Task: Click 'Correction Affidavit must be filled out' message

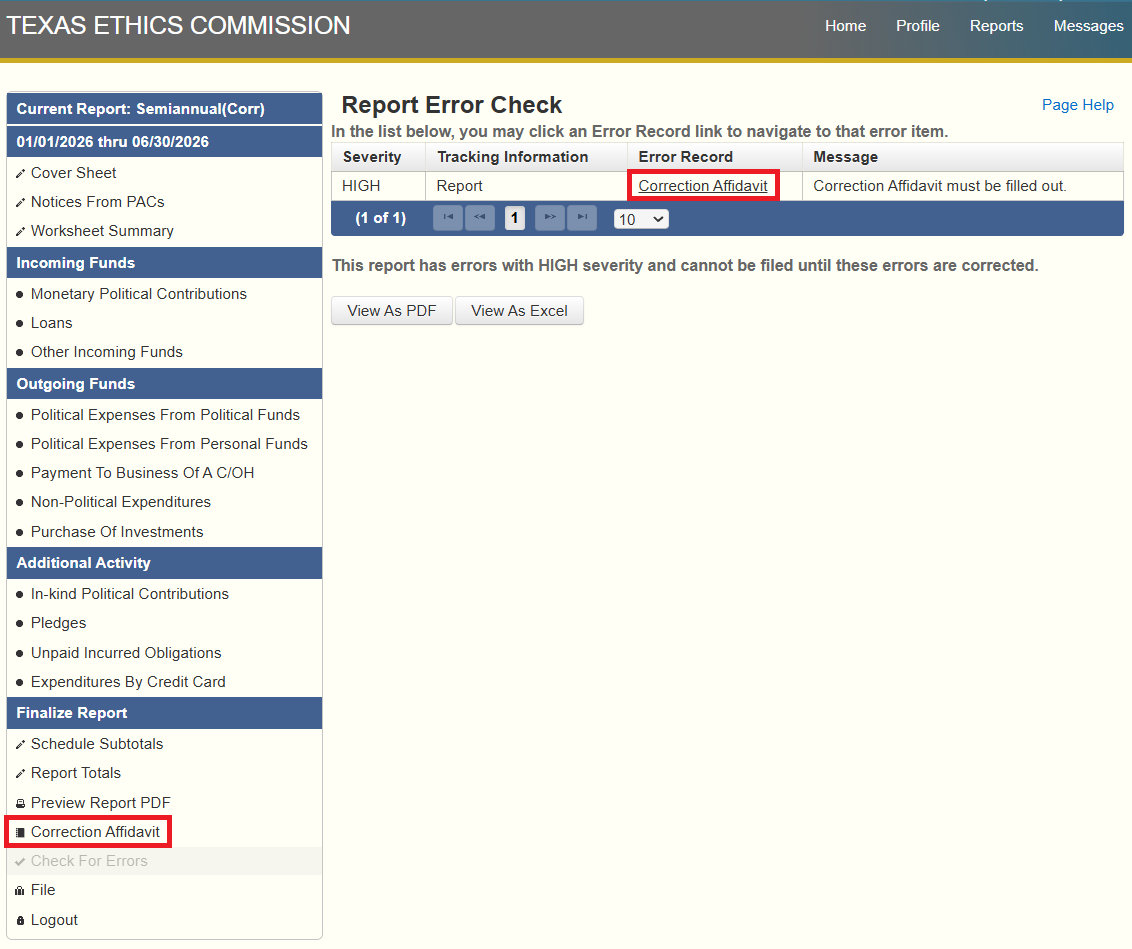Action: pyautogui.click(x=939, y=185)
